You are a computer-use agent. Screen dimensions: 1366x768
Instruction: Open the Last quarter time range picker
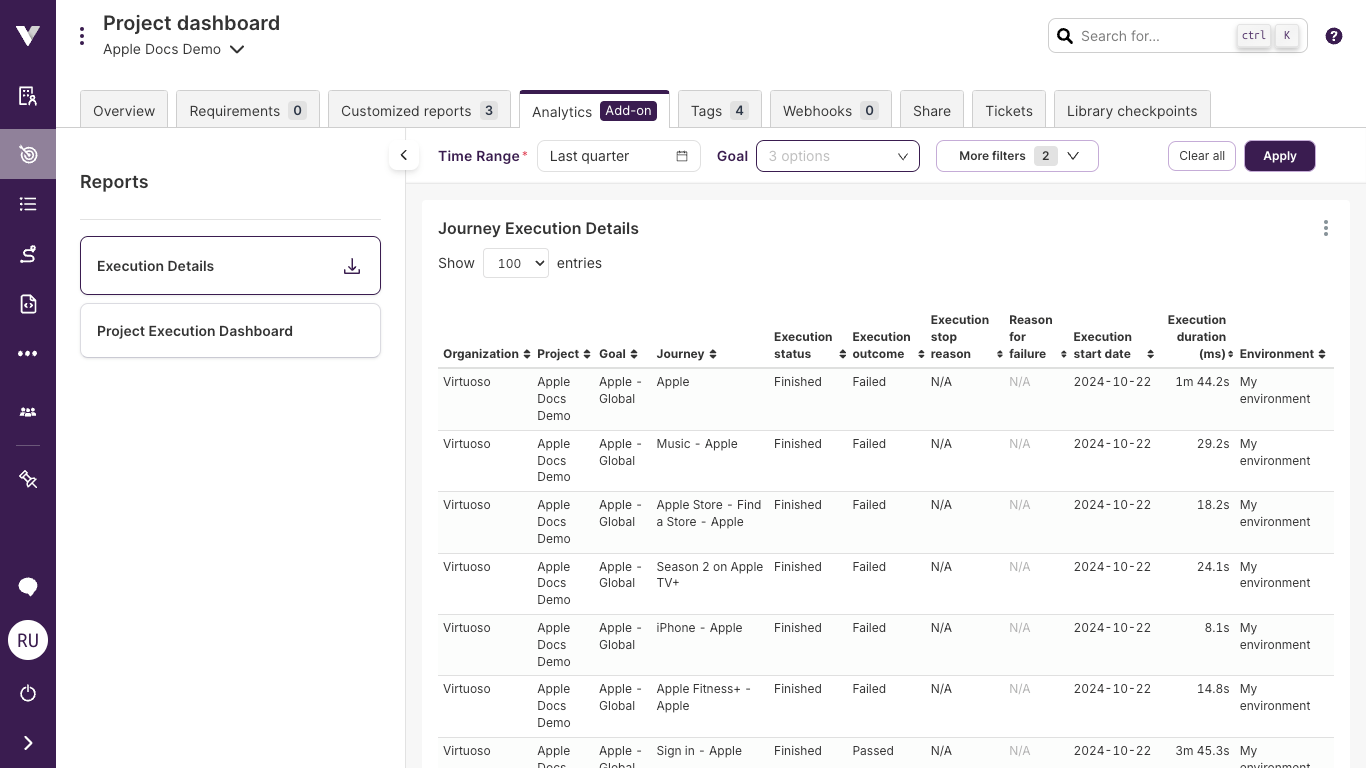pyautogui.click(x=619, y=156)
